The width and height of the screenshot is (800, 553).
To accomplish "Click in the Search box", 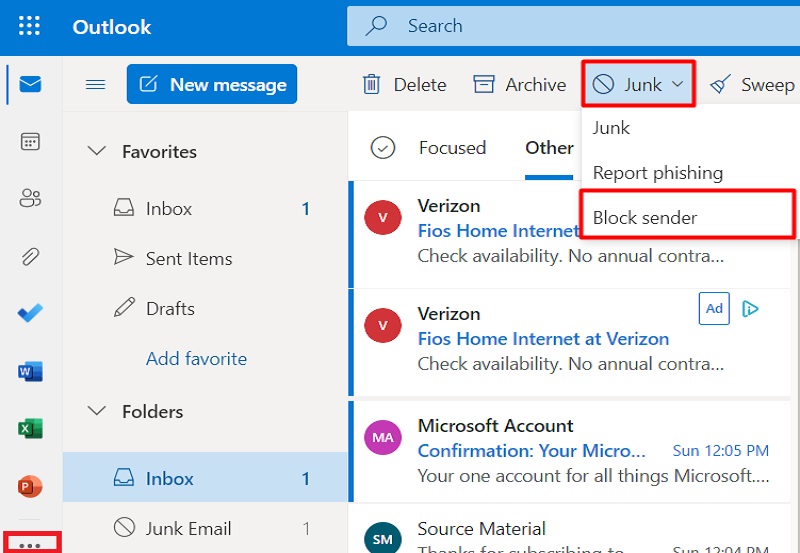I will [580, 27].
